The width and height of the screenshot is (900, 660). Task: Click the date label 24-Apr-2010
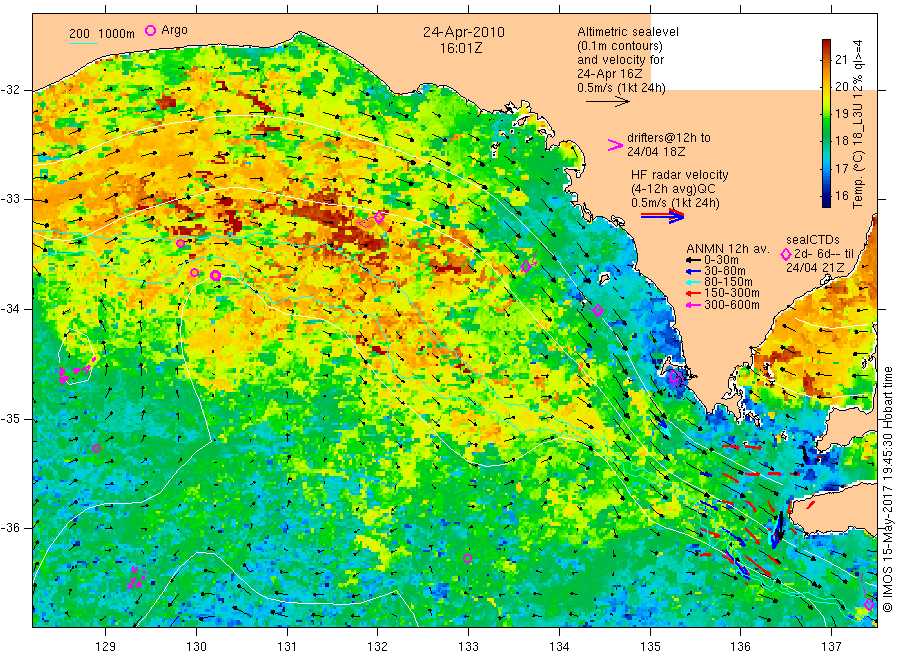(464, 32)
